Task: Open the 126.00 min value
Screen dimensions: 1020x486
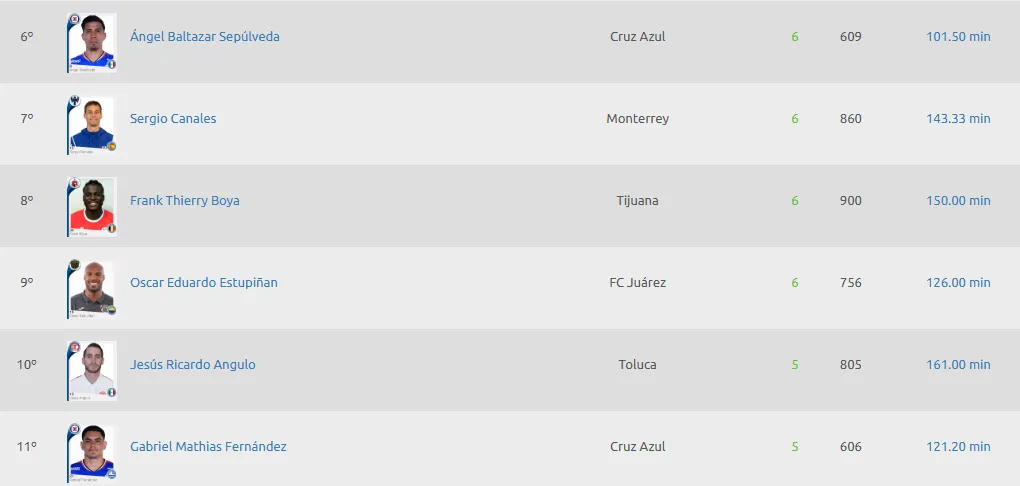Action: pyautogui.click(x=958, y=282)
